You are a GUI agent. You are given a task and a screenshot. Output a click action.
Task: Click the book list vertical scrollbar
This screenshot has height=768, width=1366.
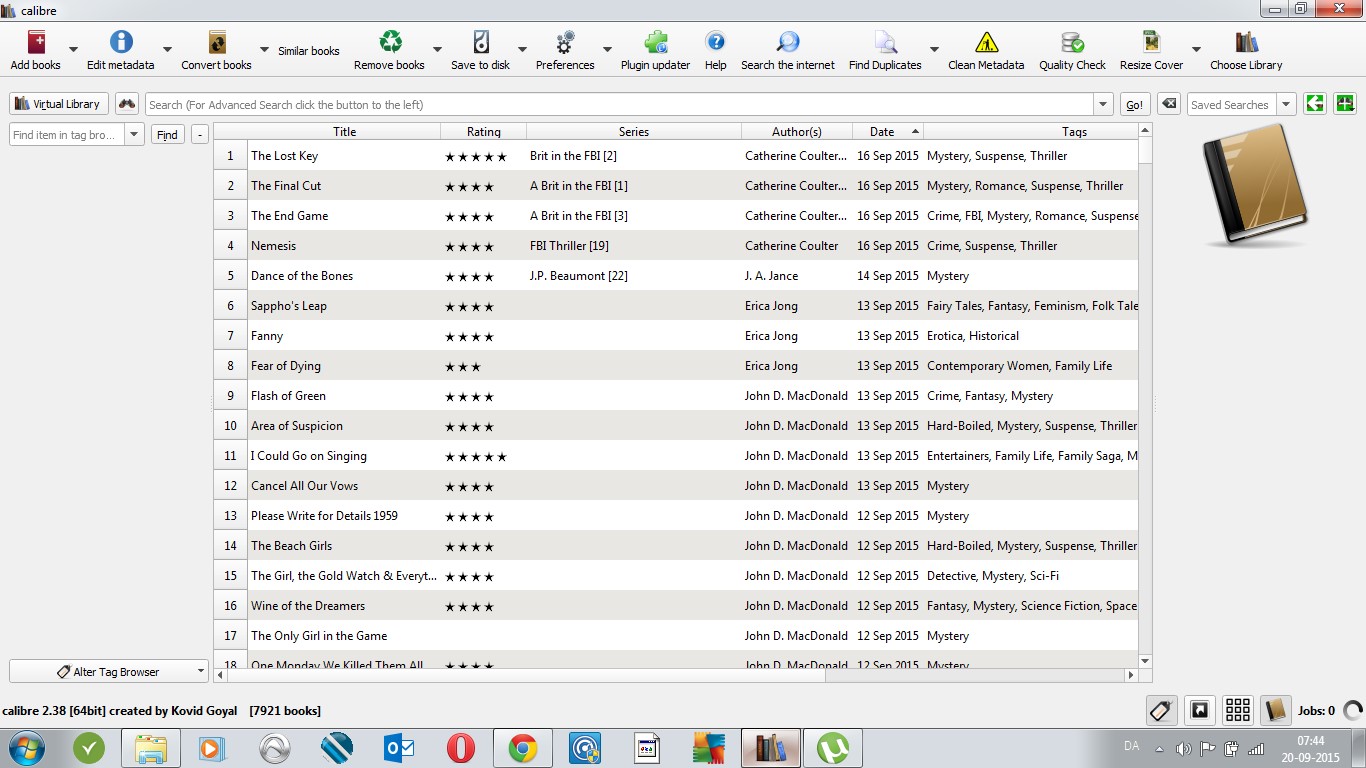click(1146, 395)
